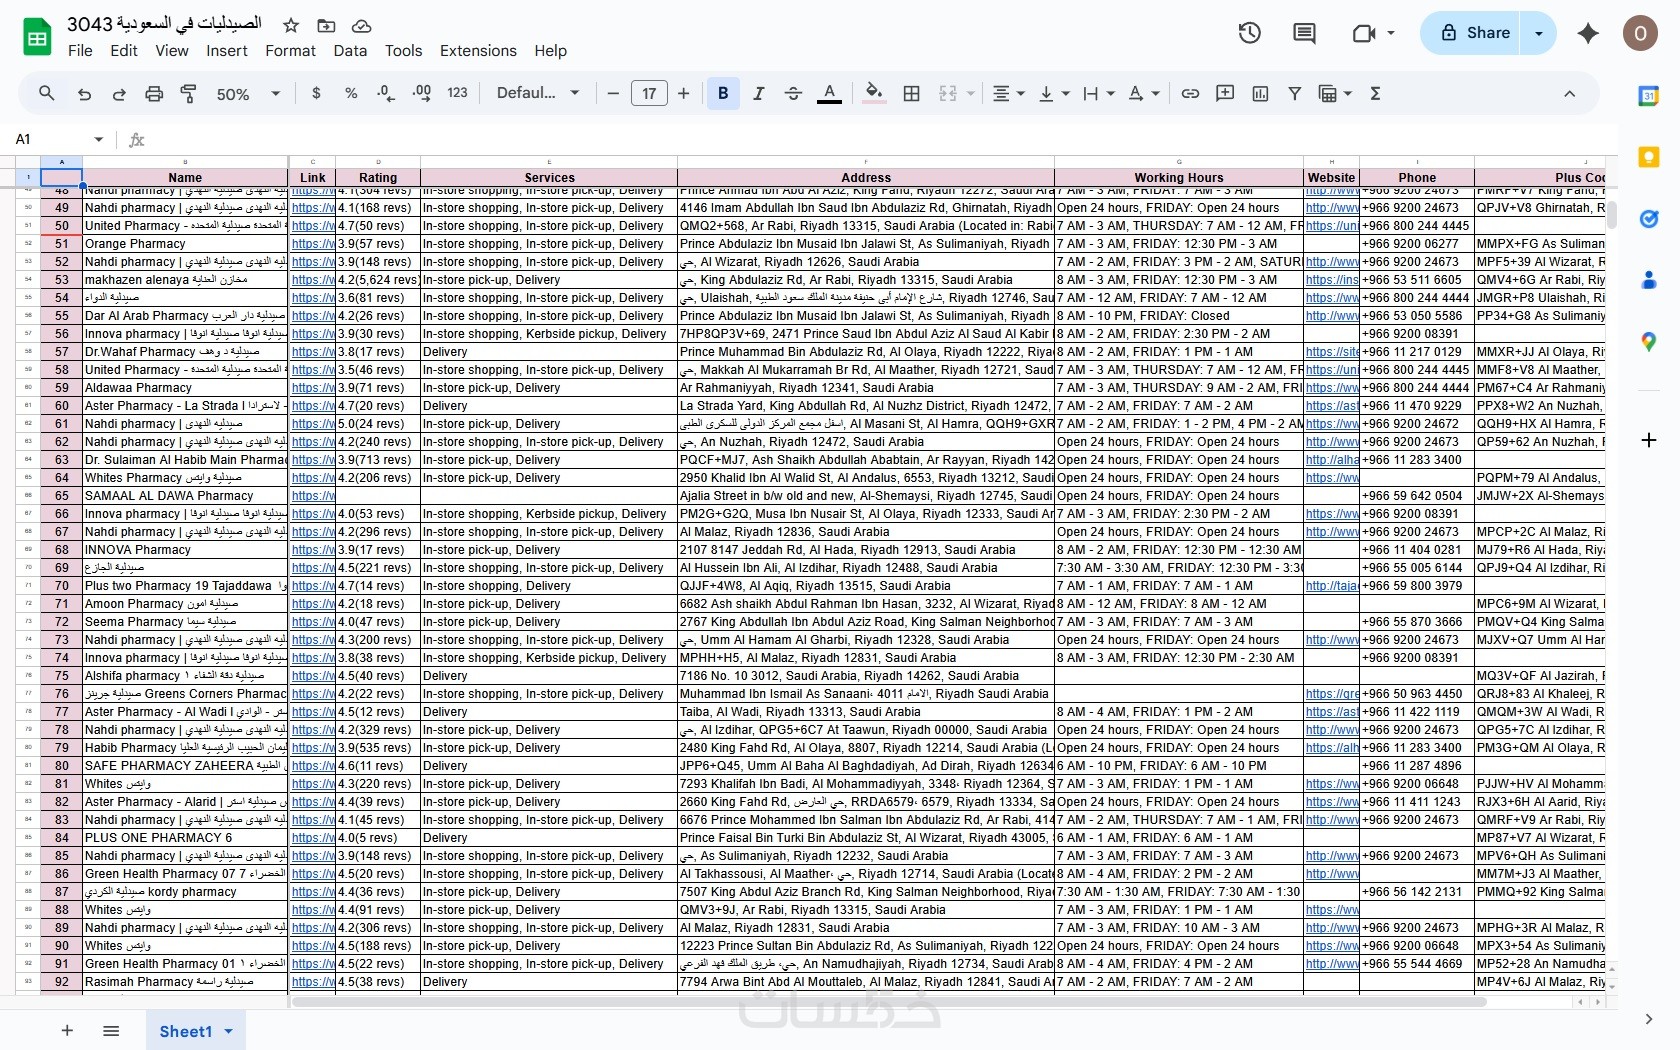Print the spreadsheet
1680x1050 pixels.
pyautogui.click(x=154, y=93)
